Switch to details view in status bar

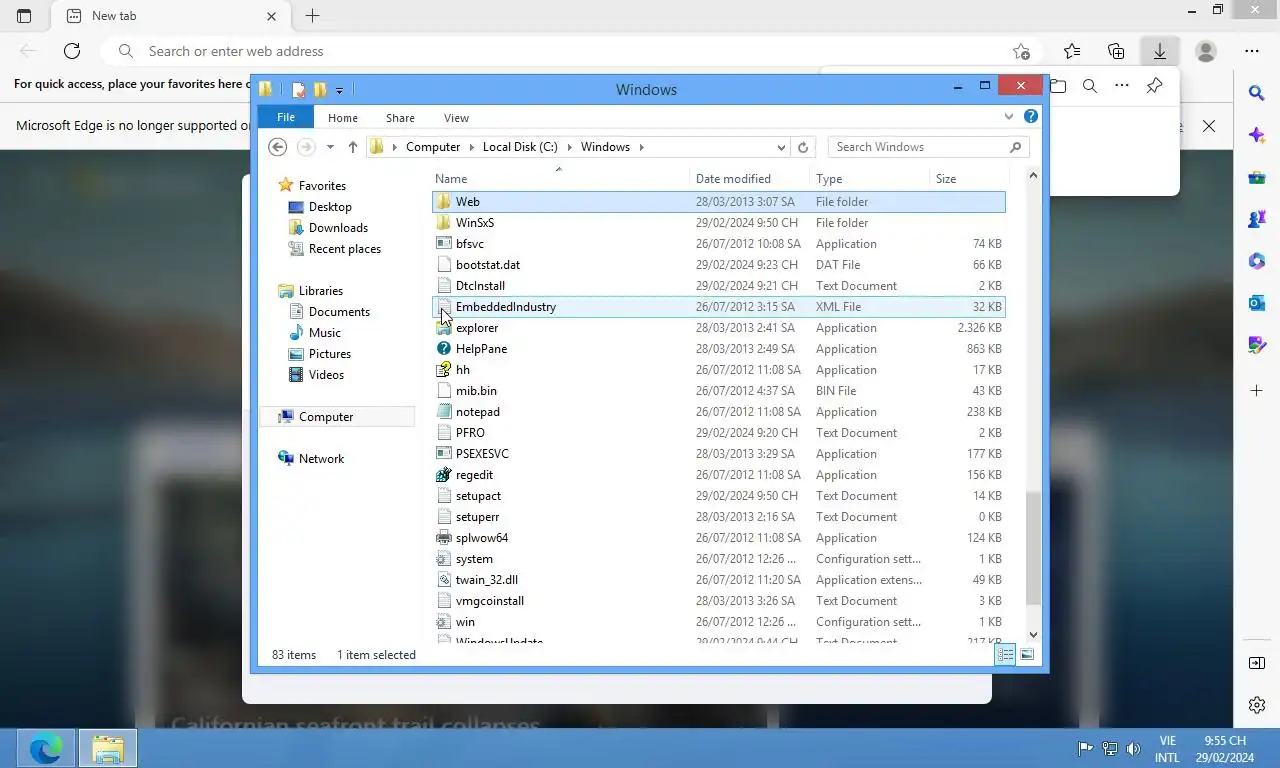[x=1005, y=655]
